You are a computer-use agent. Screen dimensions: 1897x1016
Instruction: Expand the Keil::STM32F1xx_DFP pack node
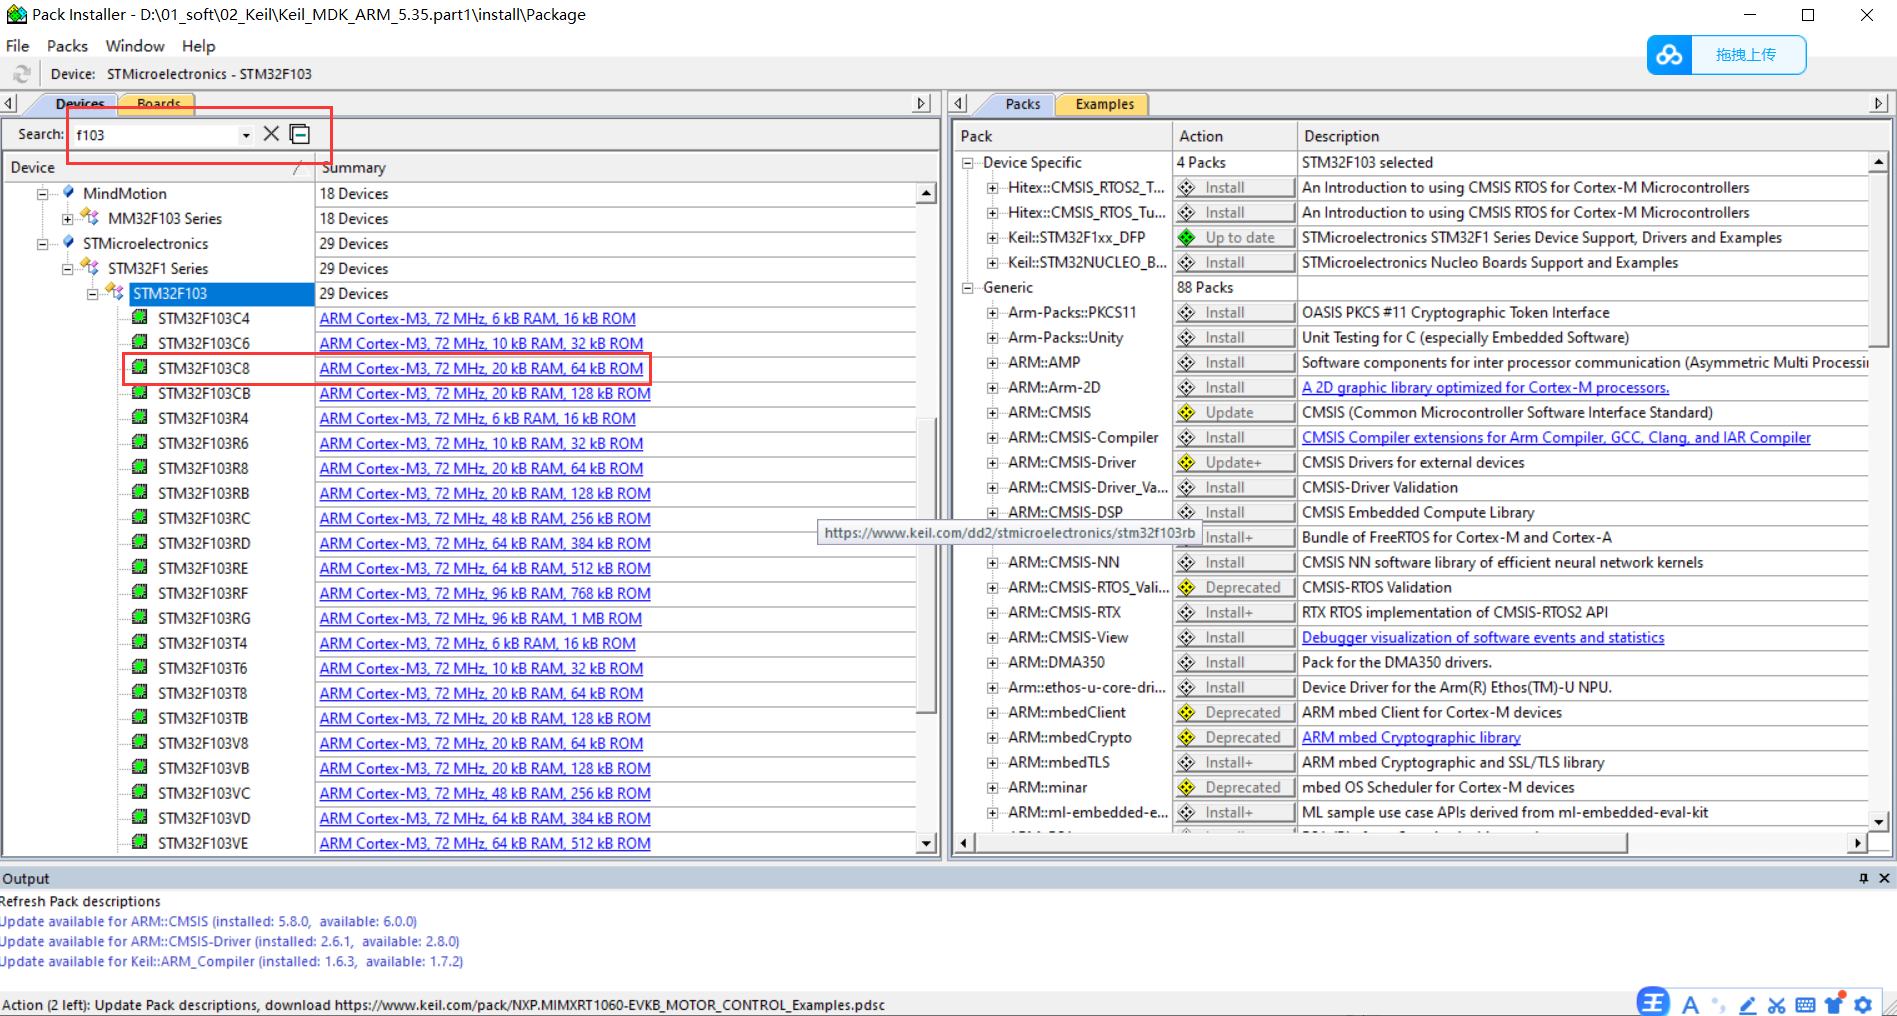[x=992, y=238]
